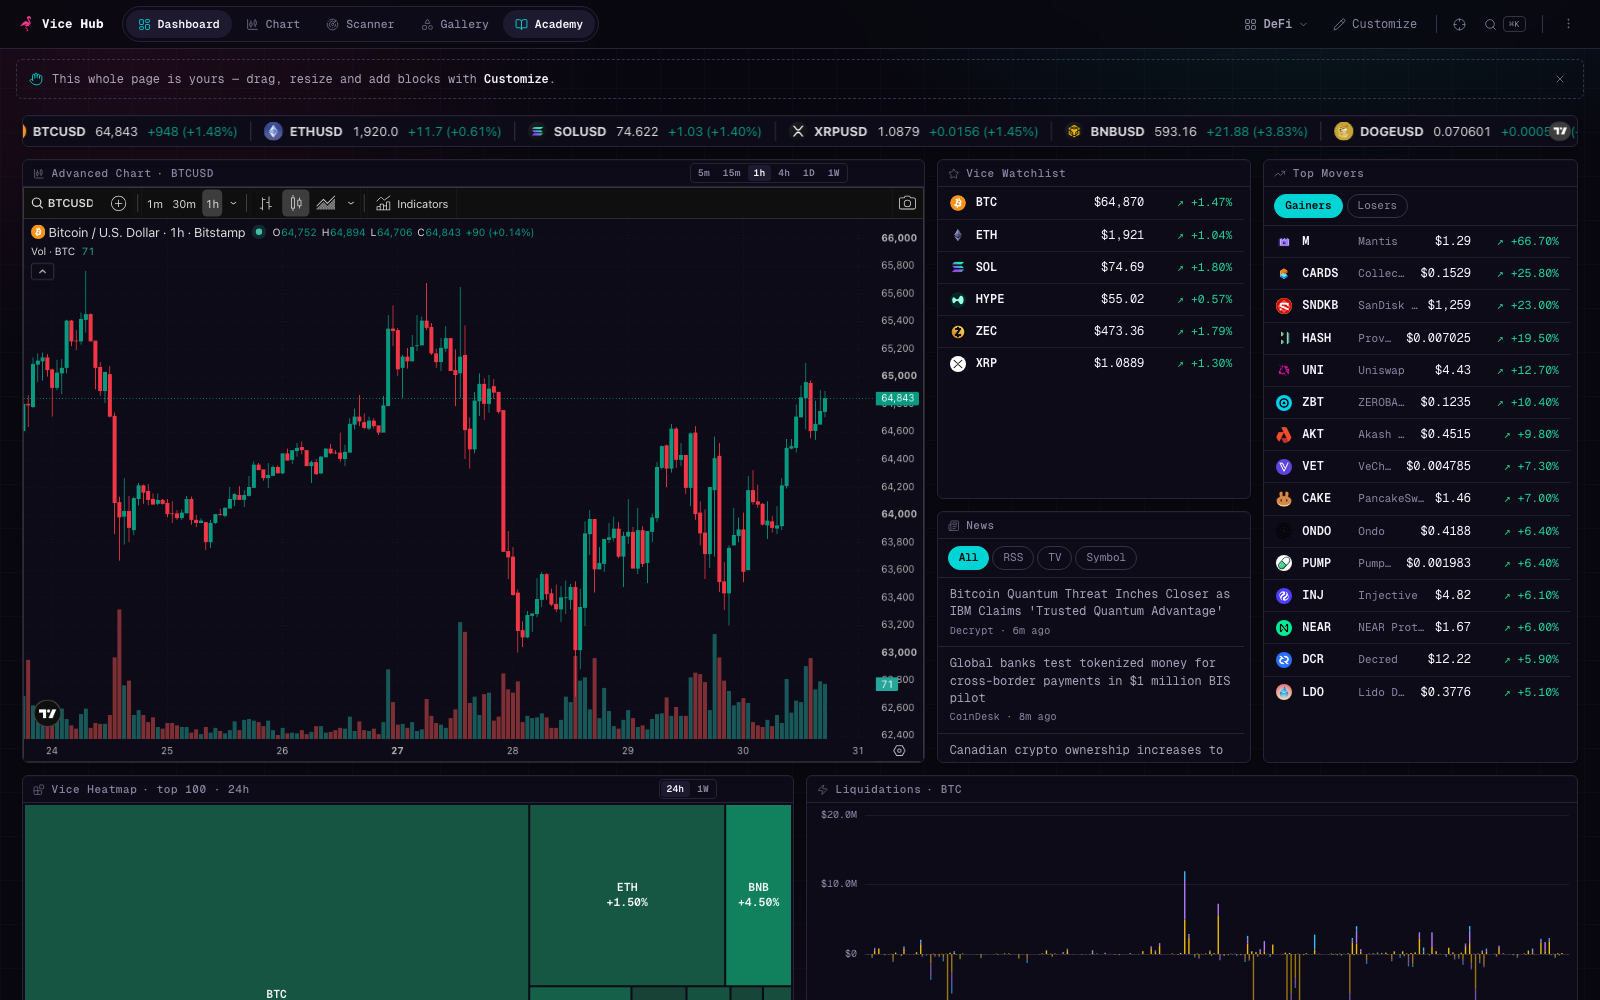The width and height of the screenshot is (1600, 1000).
Task: Click the Bitcoin coin icon in Watchlist
Action: pos(958,203)
